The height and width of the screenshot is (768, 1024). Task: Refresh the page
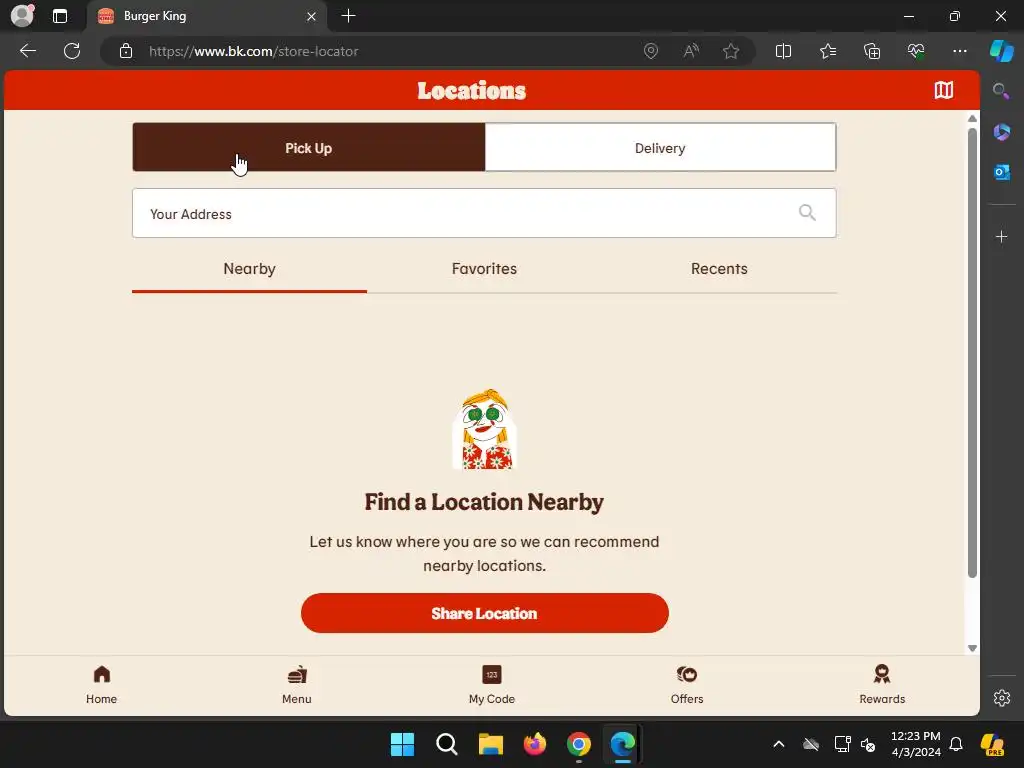click(72, 51)
